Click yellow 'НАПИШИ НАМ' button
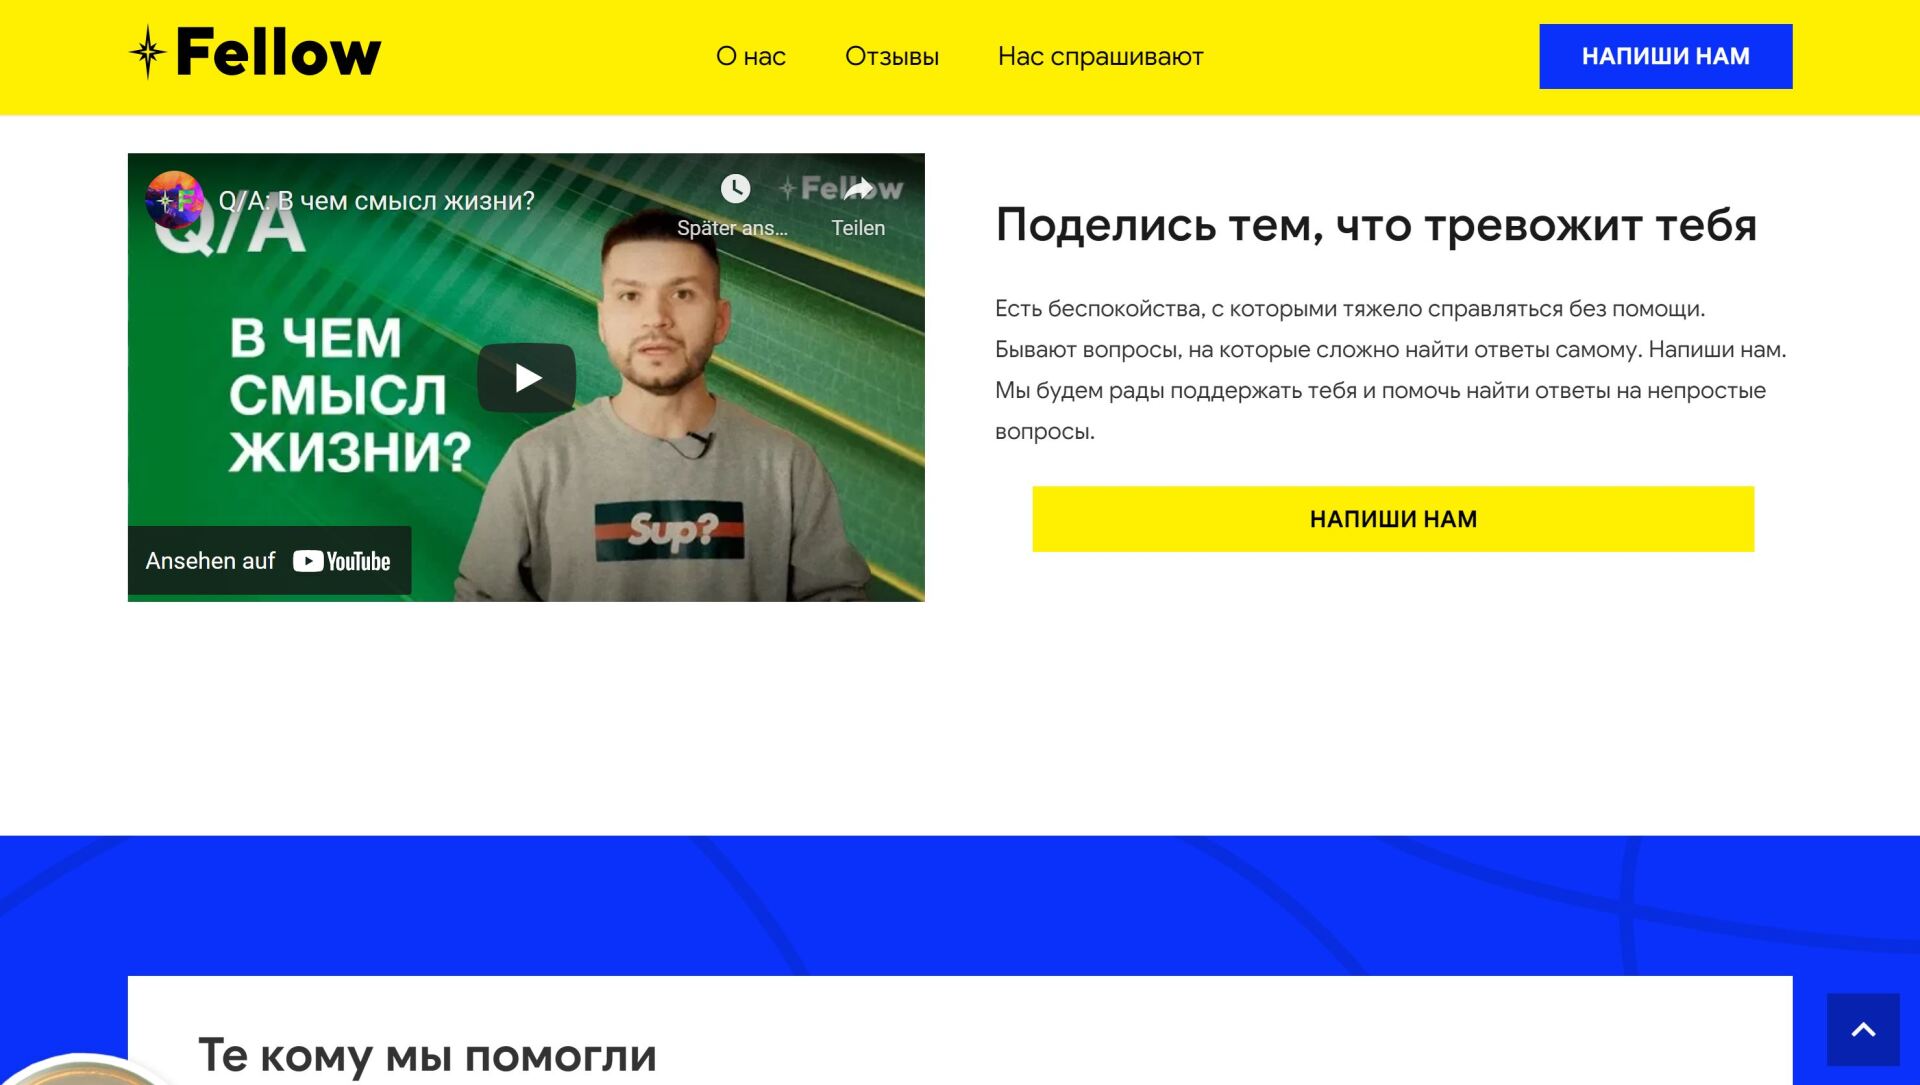This screenshot has height=1085, width=1920. [1393, 519]
